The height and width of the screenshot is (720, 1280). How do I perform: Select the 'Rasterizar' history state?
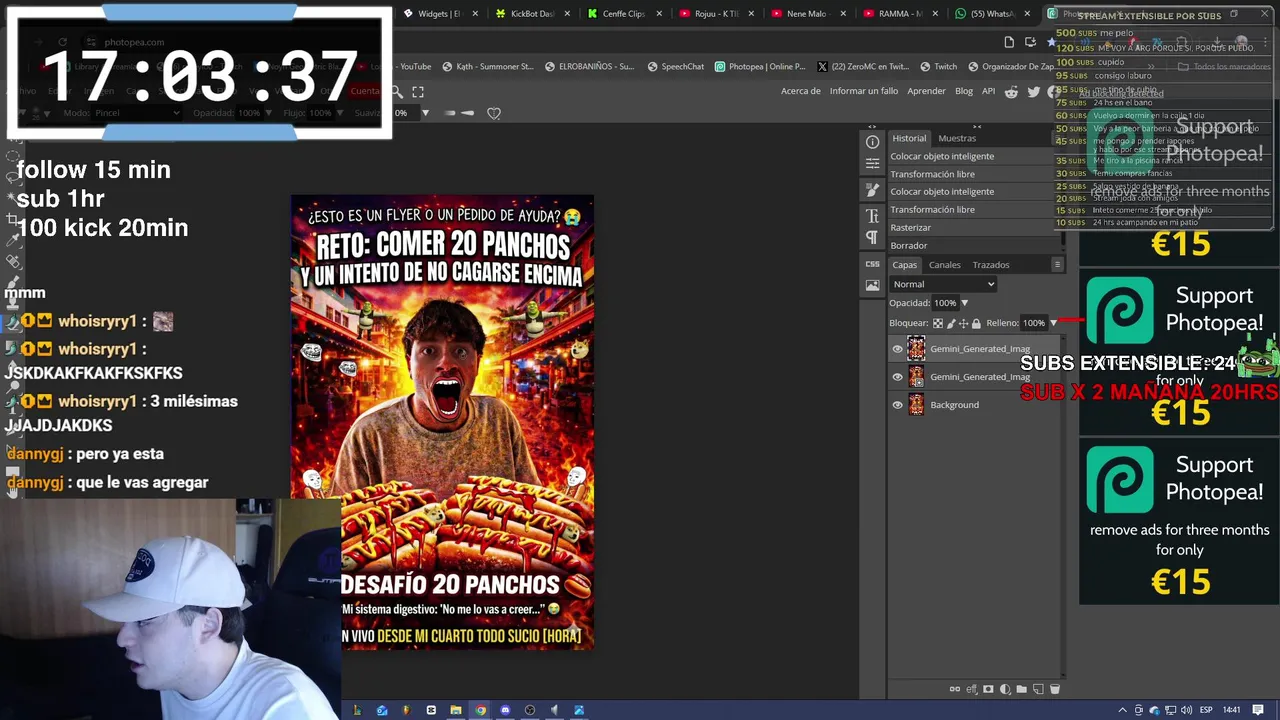pyautogui.click(x=974, y=228)
